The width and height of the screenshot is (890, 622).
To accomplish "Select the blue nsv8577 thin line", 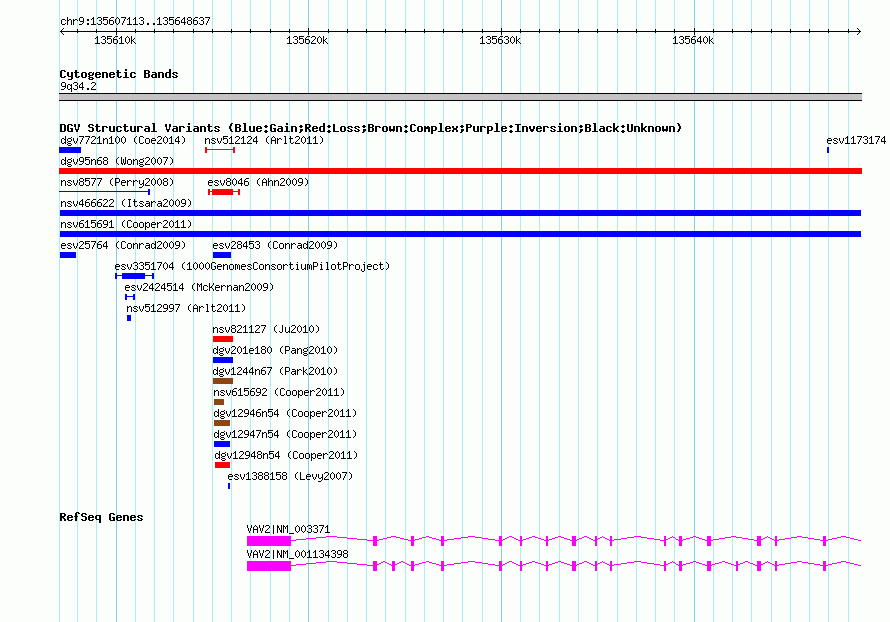I will point(104,192).
